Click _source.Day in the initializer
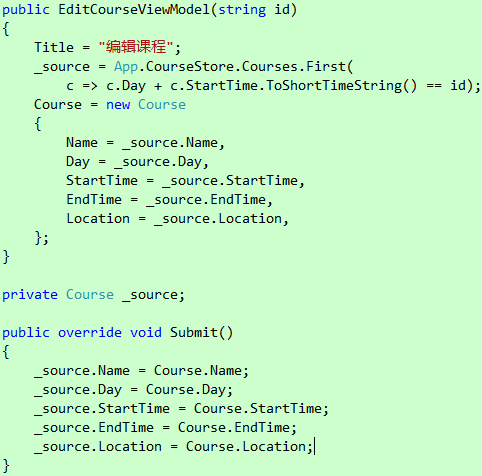482x476 pixels. coord(158,162)
